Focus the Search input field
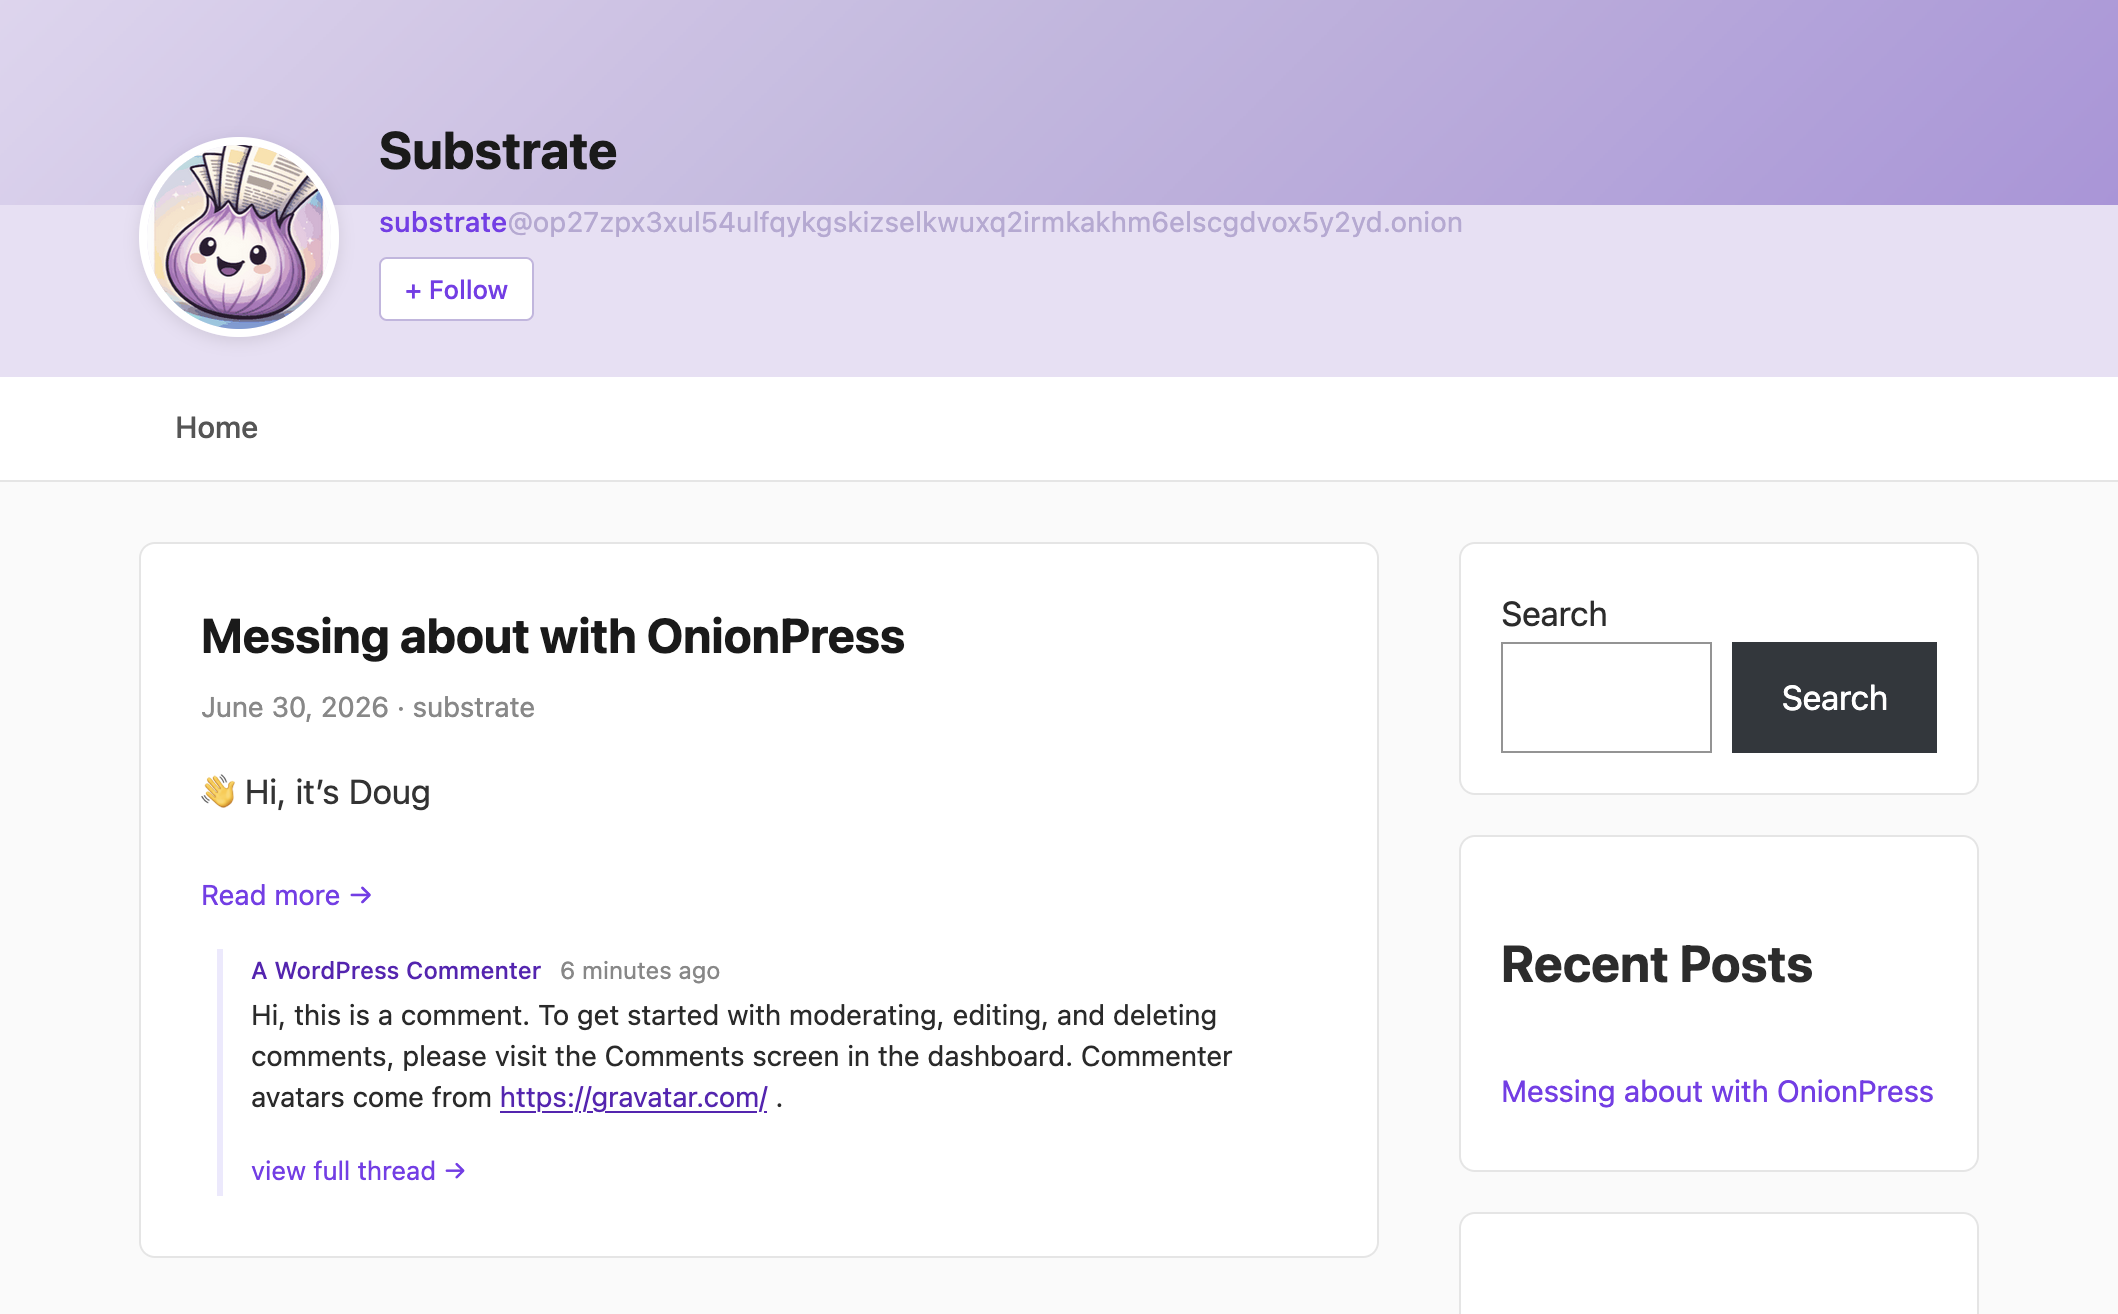 point(1606,697)
